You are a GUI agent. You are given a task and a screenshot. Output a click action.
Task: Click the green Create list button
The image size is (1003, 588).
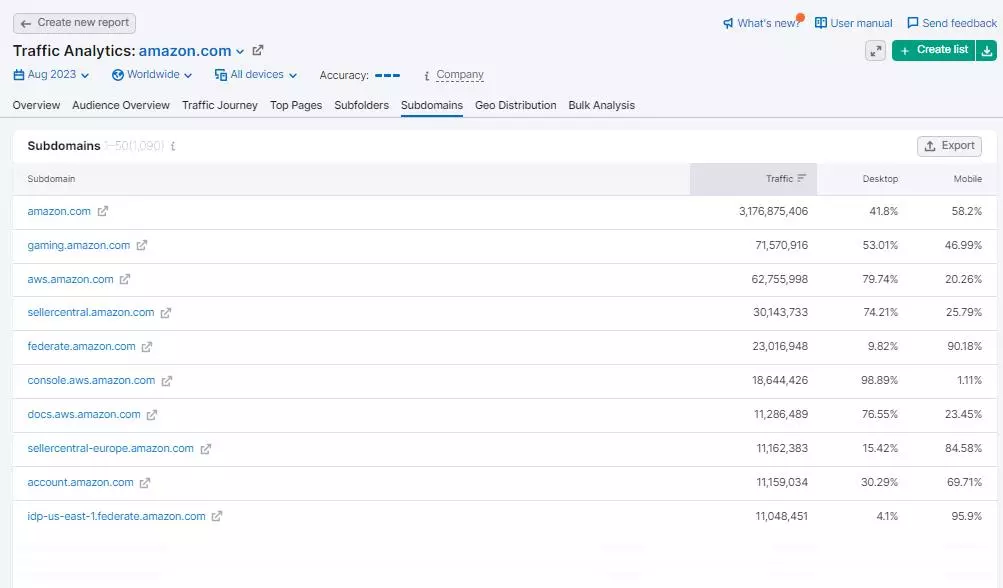point(934,50)
